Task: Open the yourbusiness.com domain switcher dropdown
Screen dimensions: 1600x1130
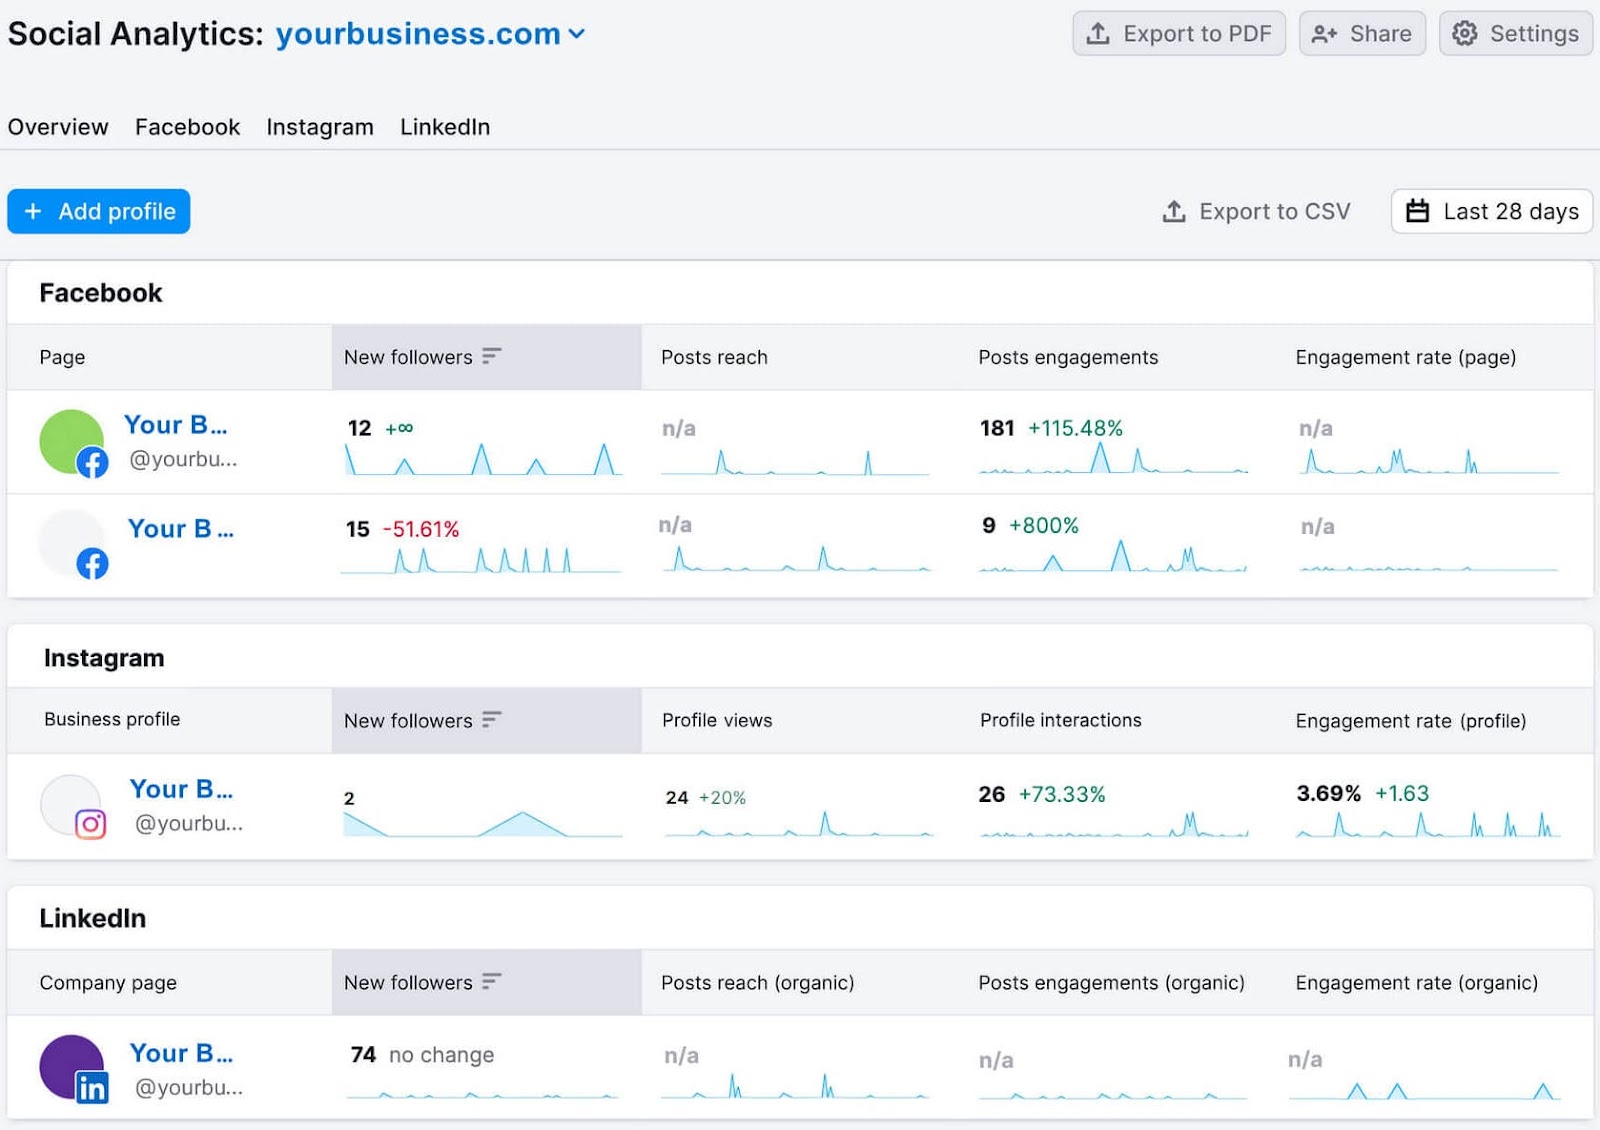Action: click(578, 33)
